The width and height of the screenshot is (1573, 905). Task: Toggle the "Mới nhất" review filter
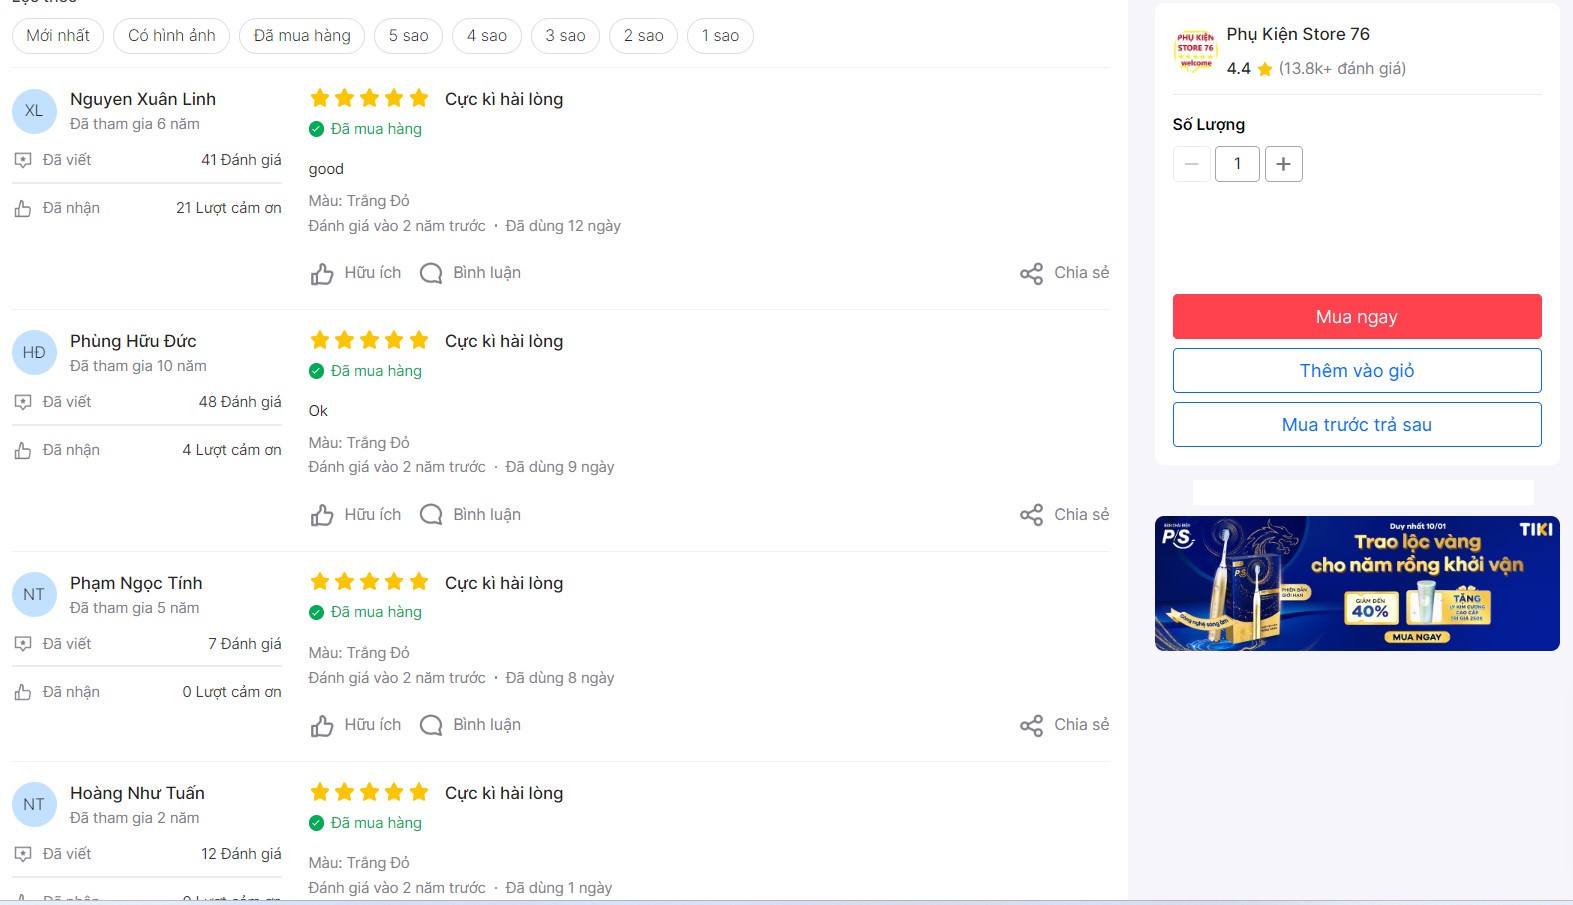pos(58,36)
